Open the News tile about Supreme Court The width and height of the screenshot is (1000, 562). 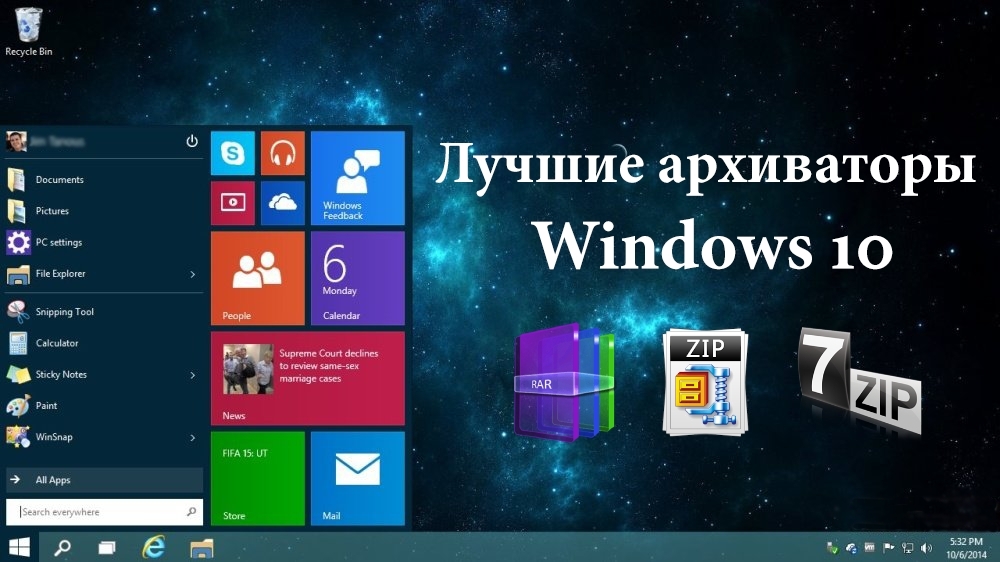coord(308,378)
